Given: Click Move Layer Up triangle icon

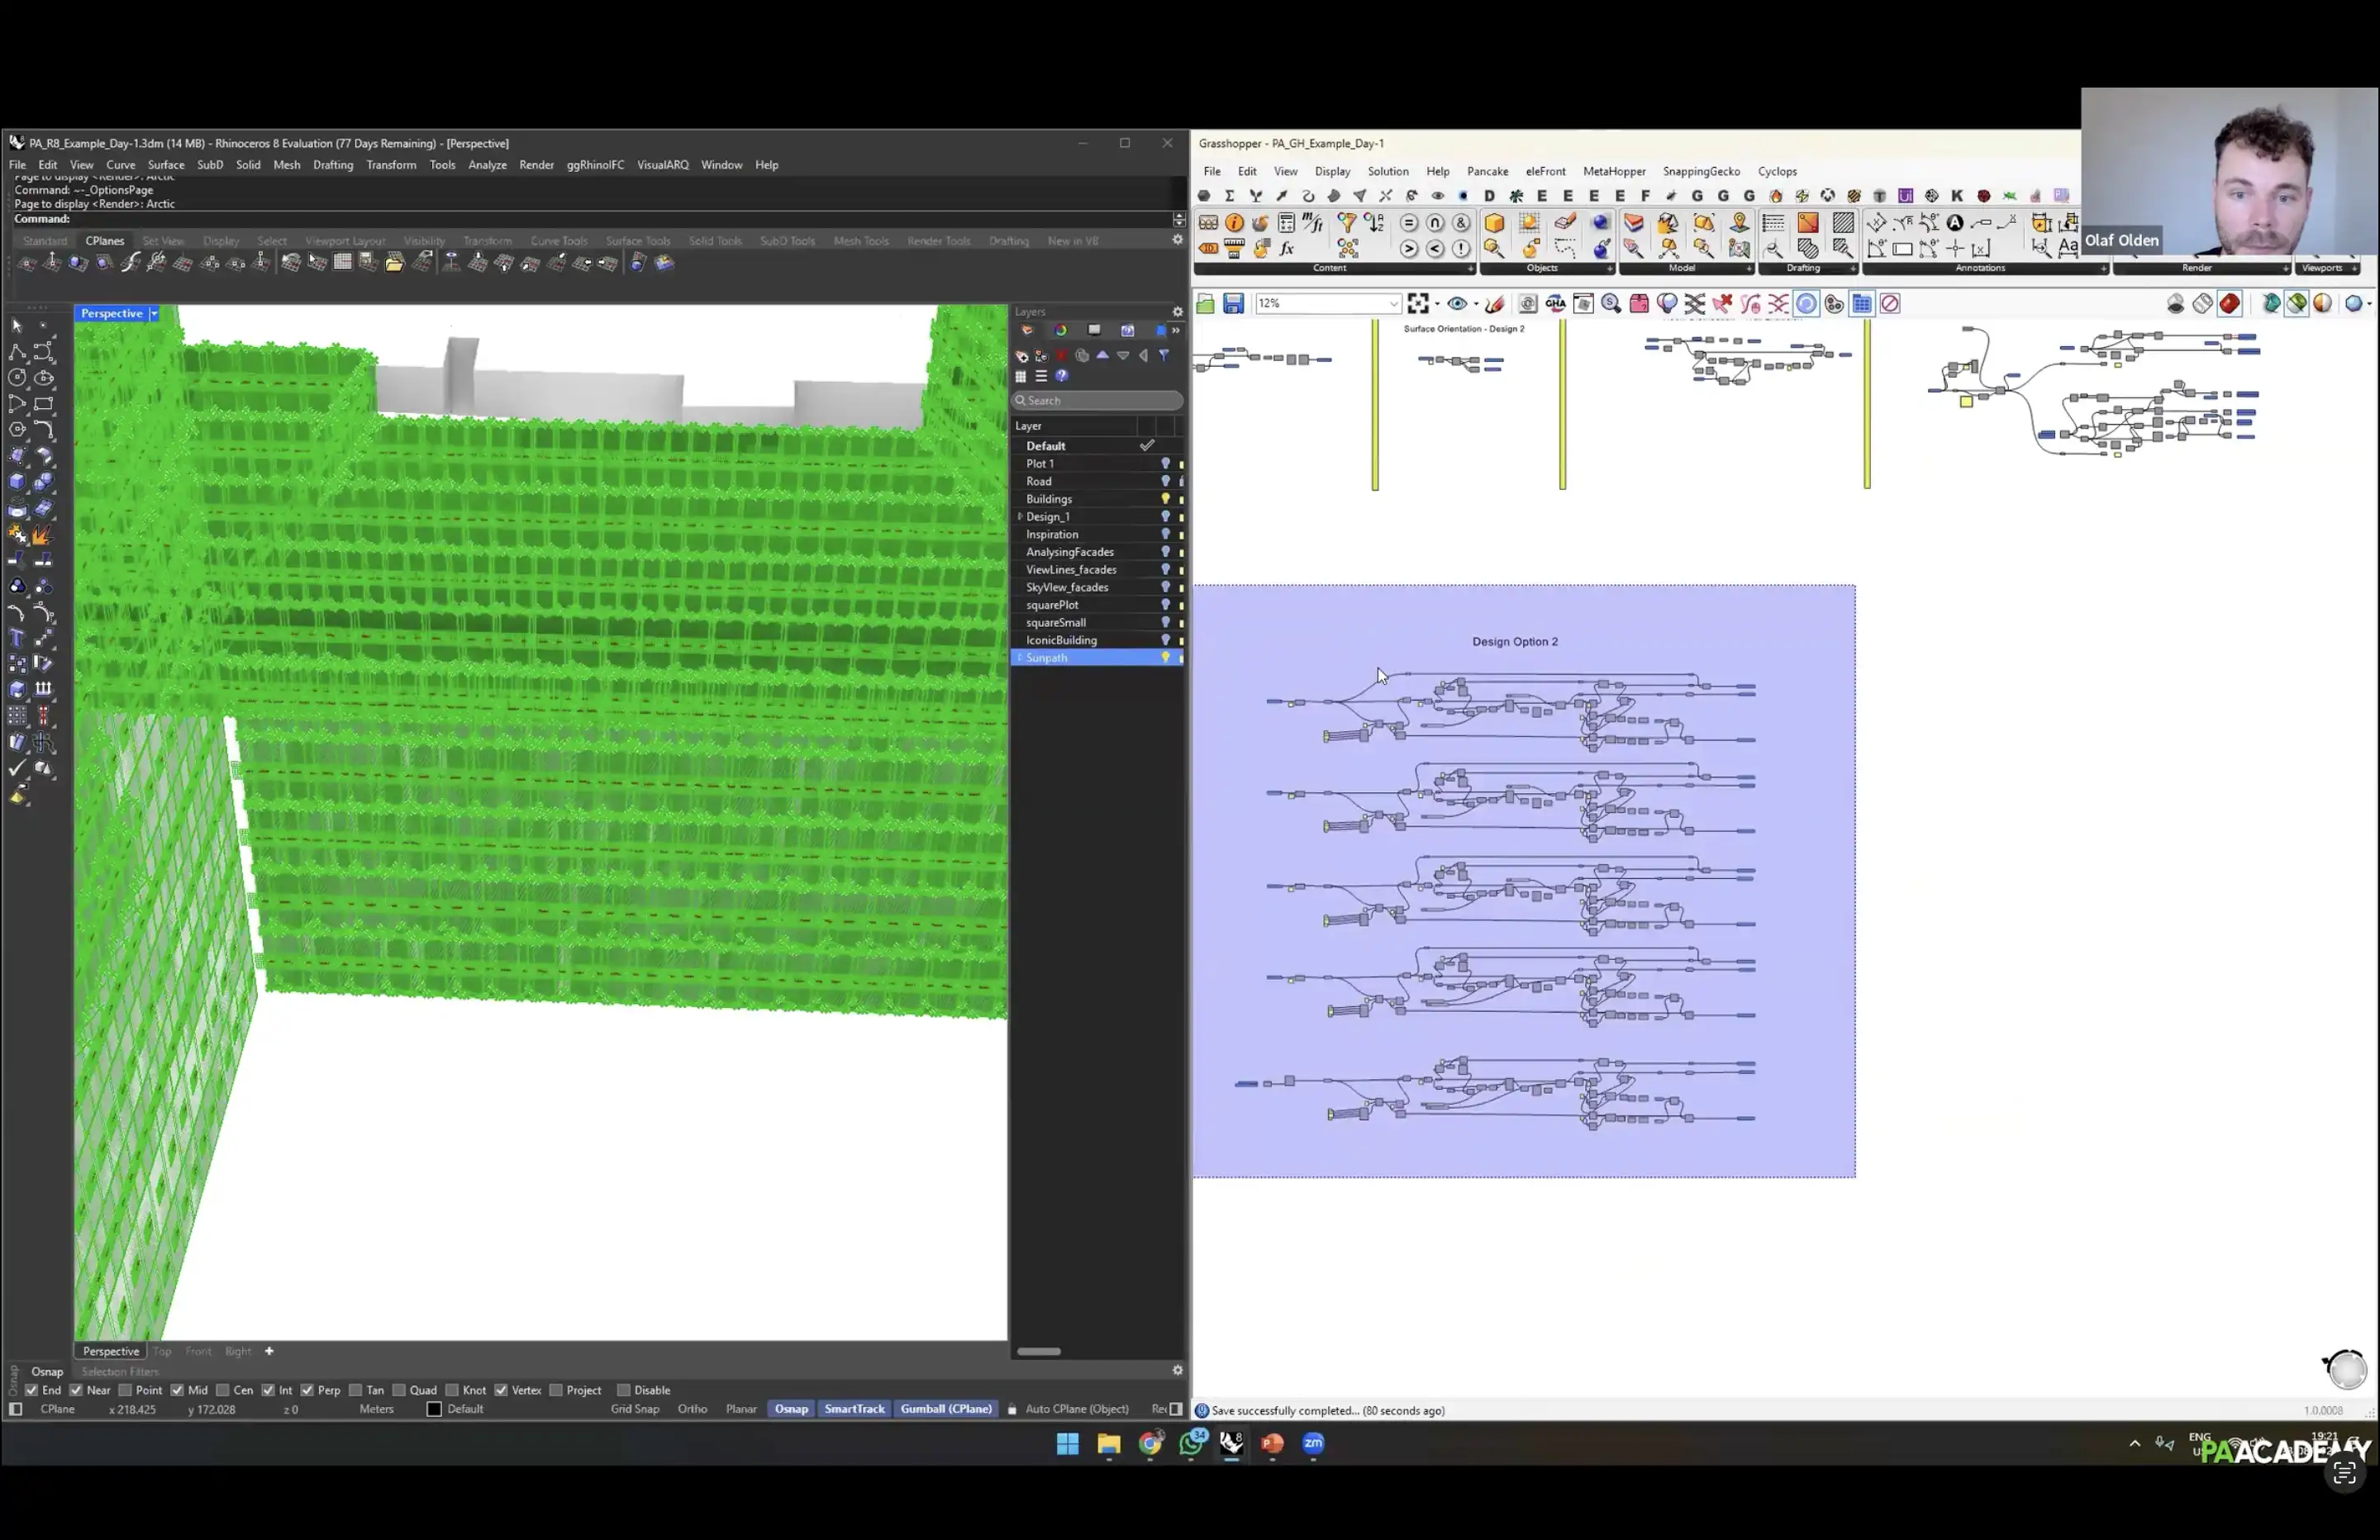Looking at the screenshot, I should pos(1102,356).
